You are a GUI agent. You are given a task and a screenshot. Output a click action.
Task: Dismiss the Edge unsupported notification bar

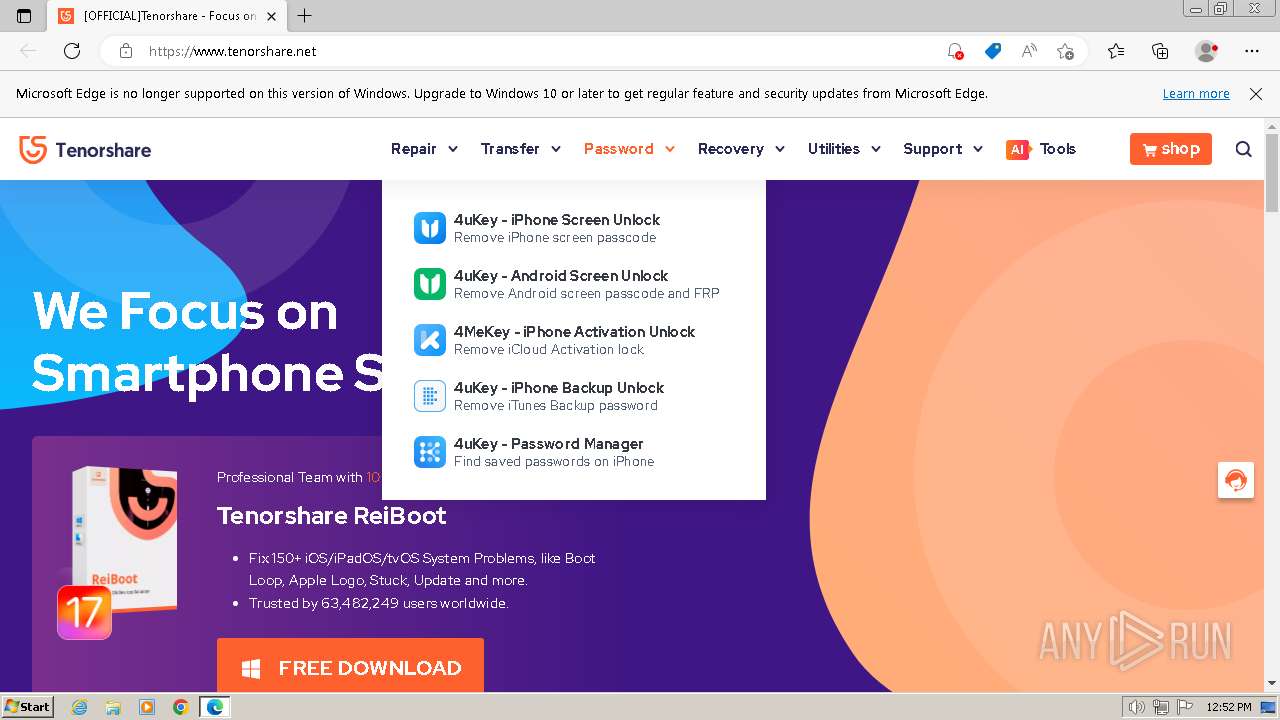coord(1256,94)
